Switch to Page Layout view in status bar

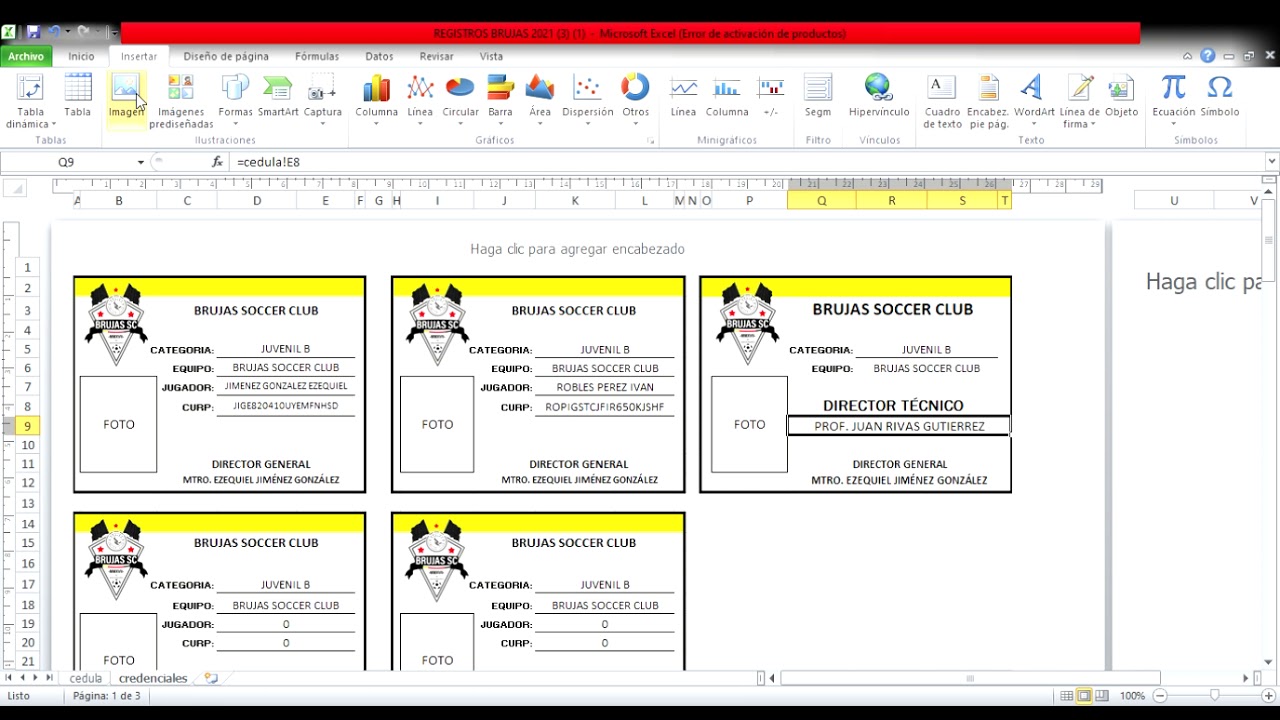point(1084,695)
